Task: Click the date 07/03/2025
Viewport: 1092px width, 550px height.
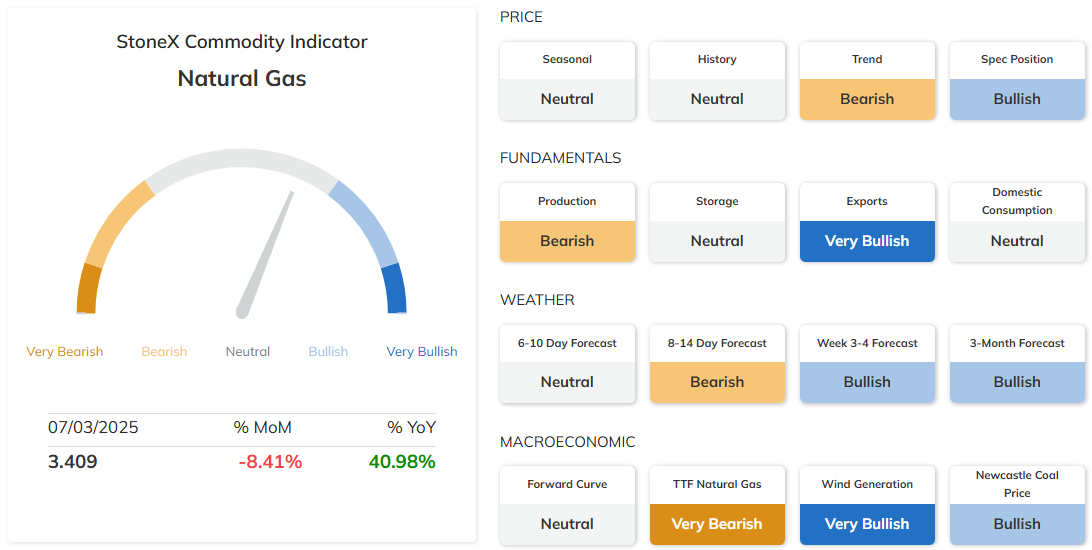Action: (x=93, y=427)
